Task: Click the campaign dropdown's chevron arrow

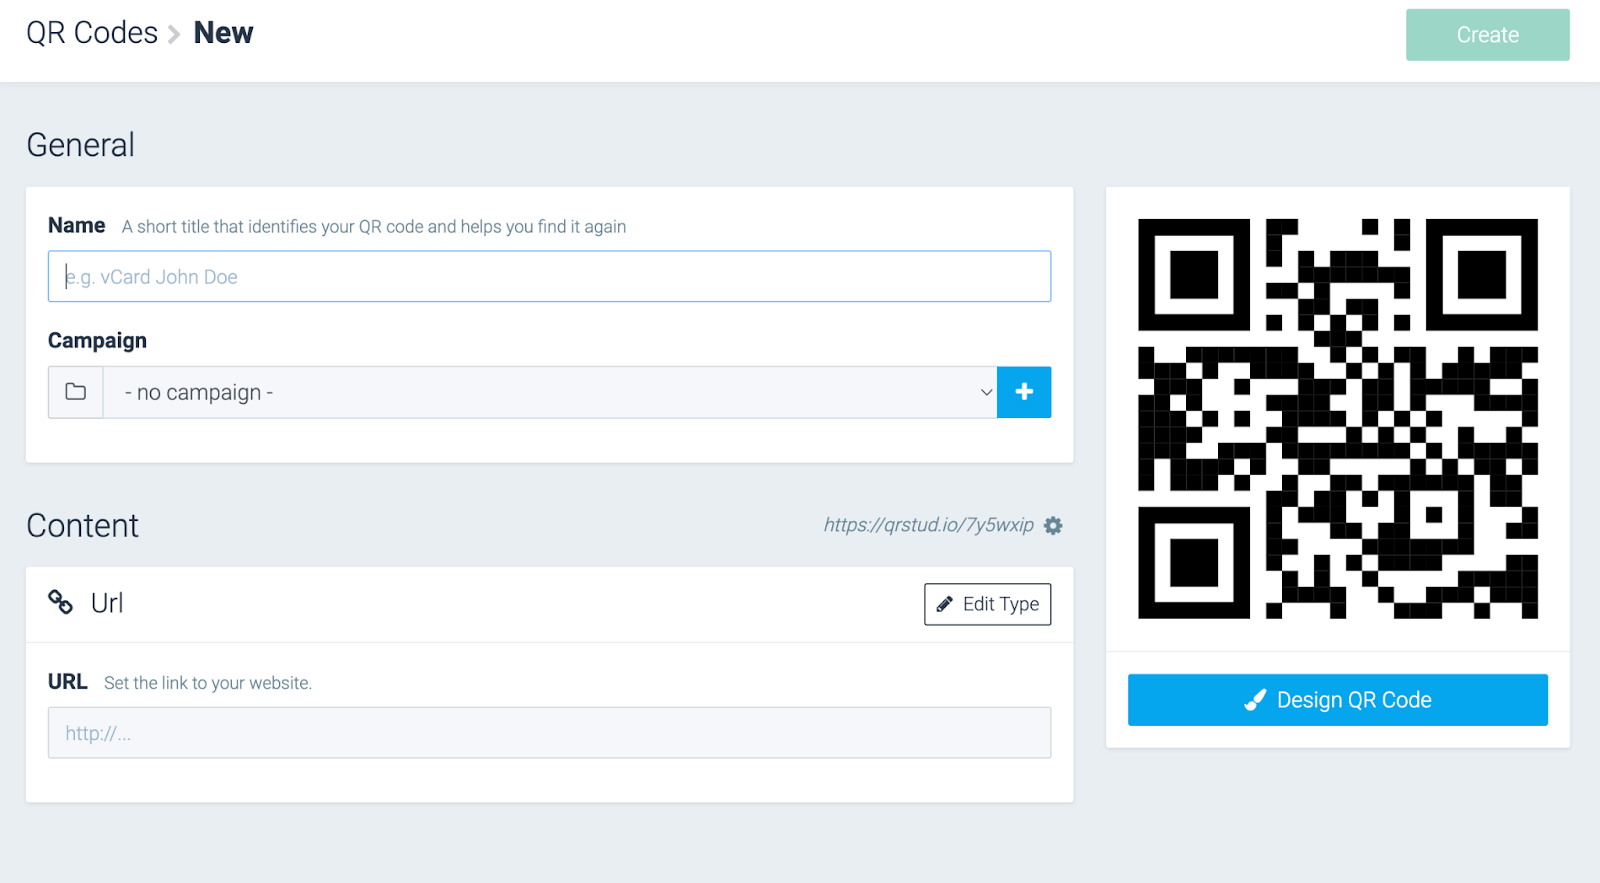Action: click(986, 392)
